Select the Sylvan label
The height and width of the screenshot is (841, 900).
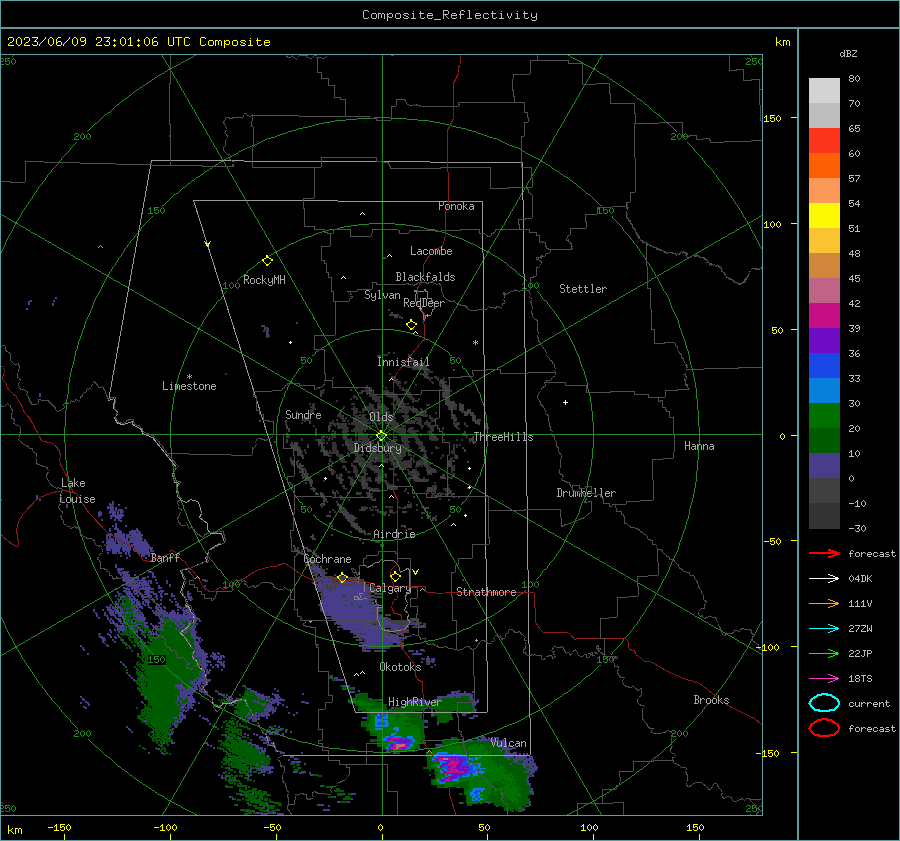[382, 295]
